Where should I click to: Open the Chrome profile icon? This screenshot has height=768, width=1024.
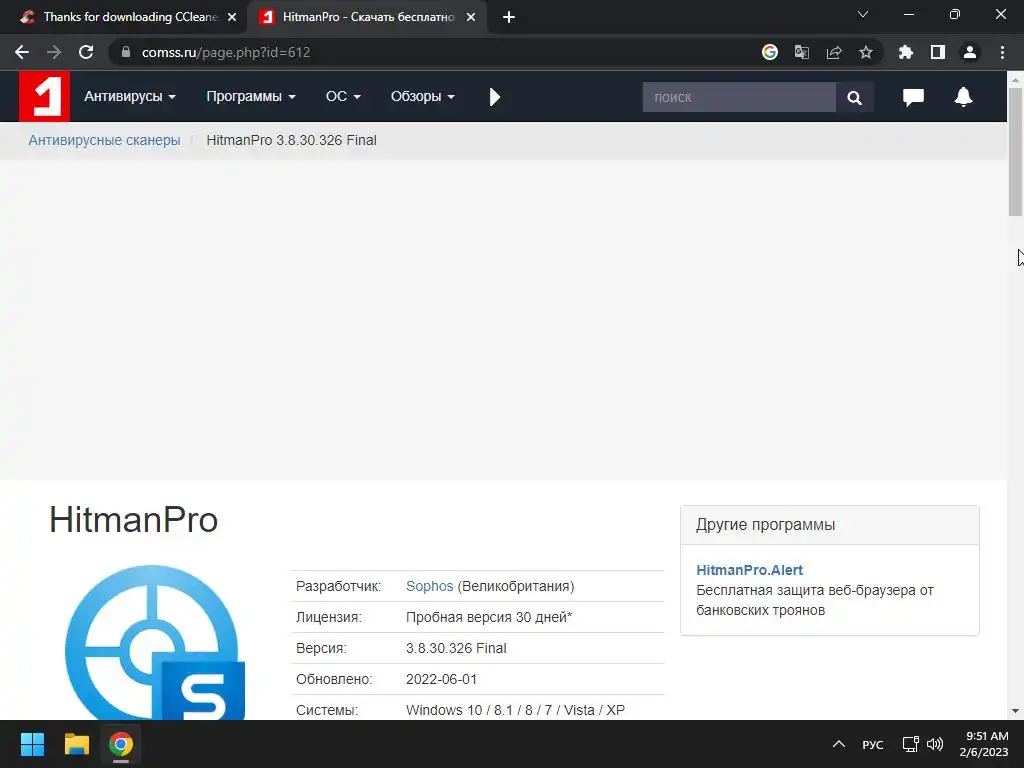pos(970,52)
